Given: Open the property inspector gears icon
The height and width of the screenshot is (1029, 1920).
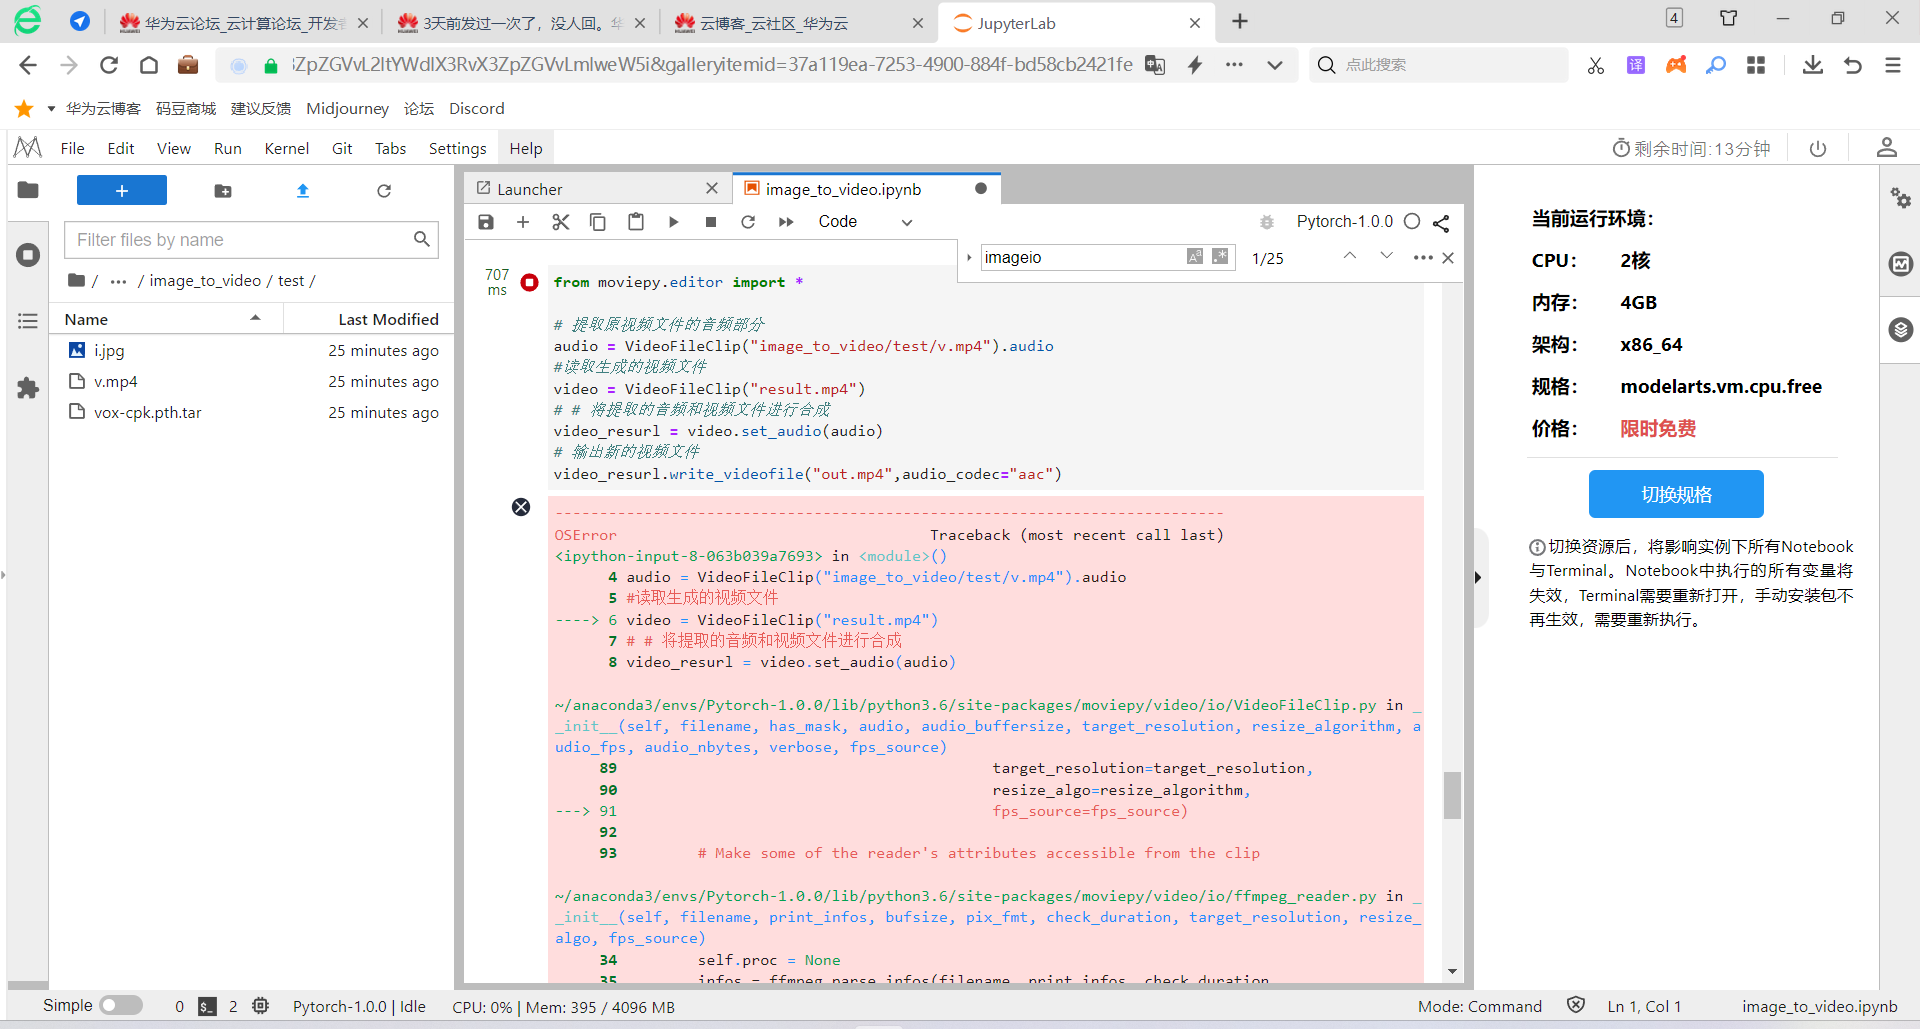Looking at the screenshot, I should click(x=1900, y=197).
